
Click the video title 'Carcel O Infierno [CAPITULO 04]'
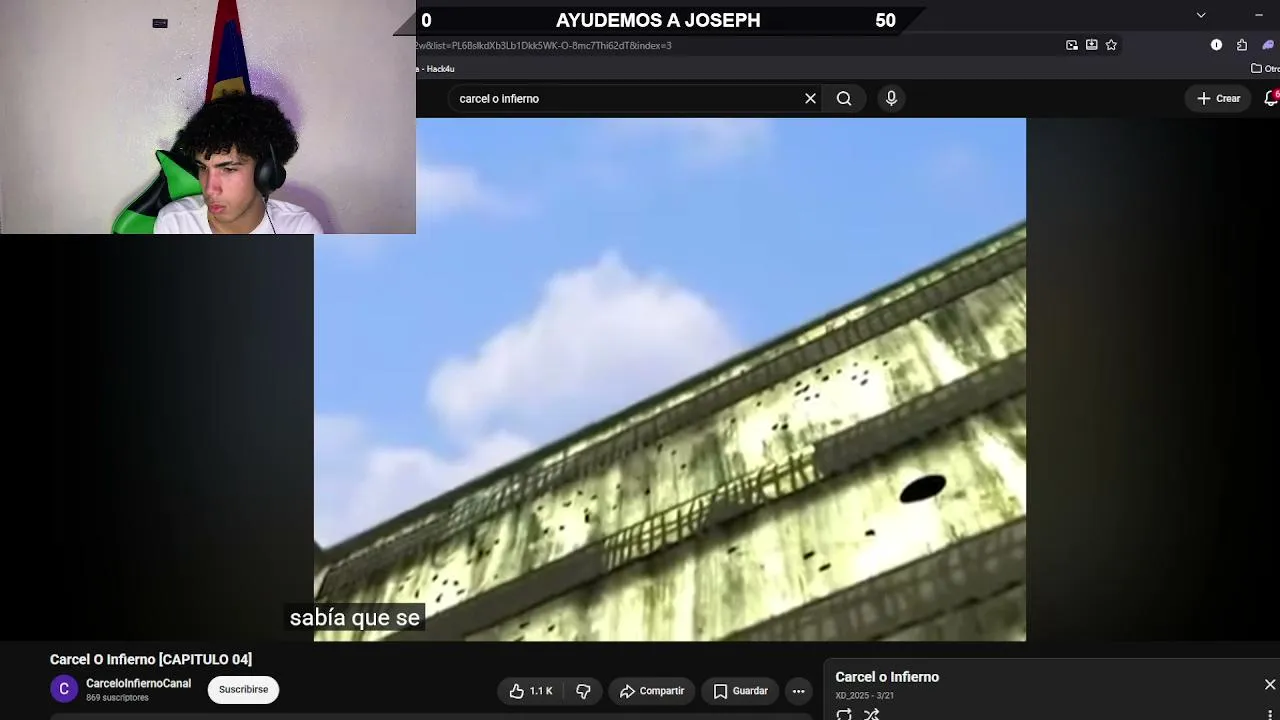pos(151,659)
